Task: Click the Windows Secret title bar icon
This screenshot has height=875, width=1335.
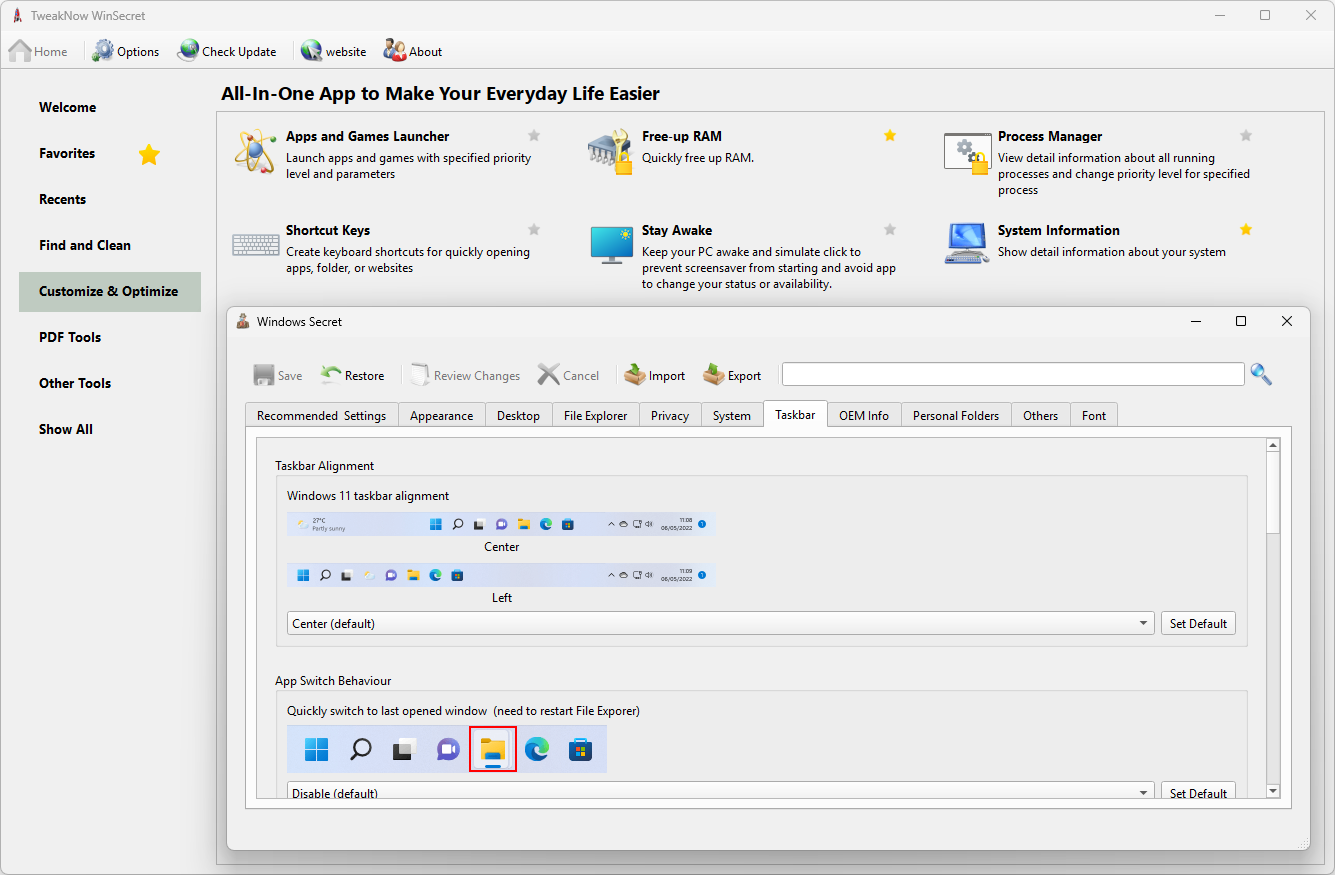Action: point(243,321)
